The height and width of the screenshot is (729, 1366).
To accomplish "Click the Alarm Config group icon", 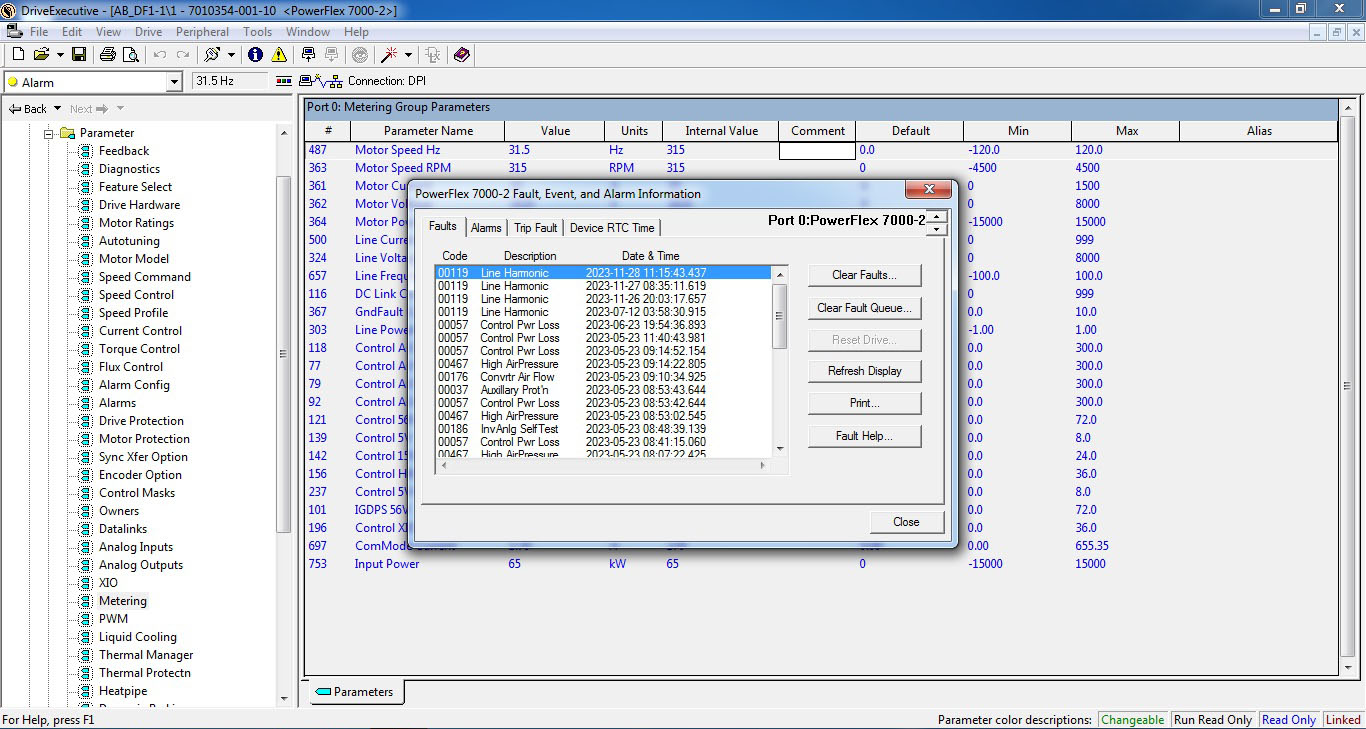I will click(86, 385).
